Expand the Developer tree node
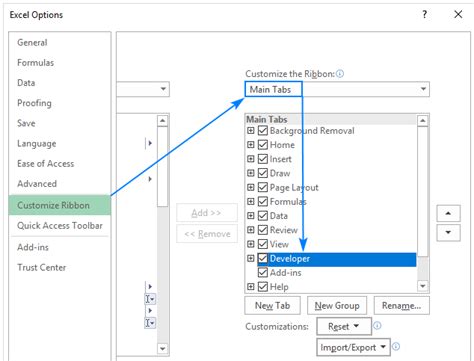The height and width of the screenshot is (361, 474). click(x=251, y=258)
